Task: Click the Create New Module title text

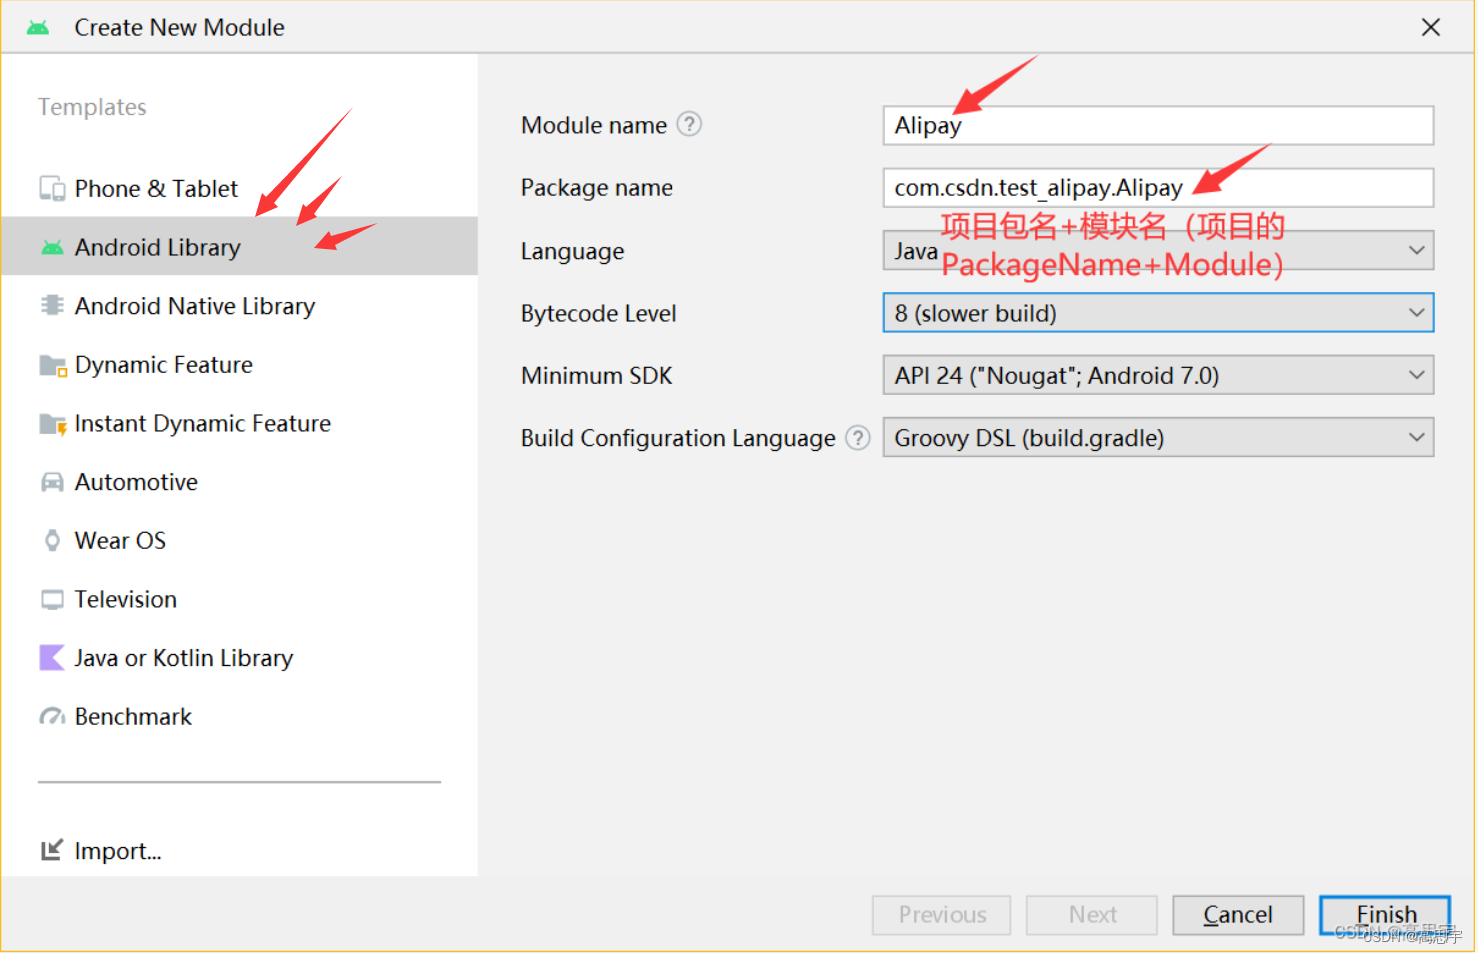Action: 180,28
